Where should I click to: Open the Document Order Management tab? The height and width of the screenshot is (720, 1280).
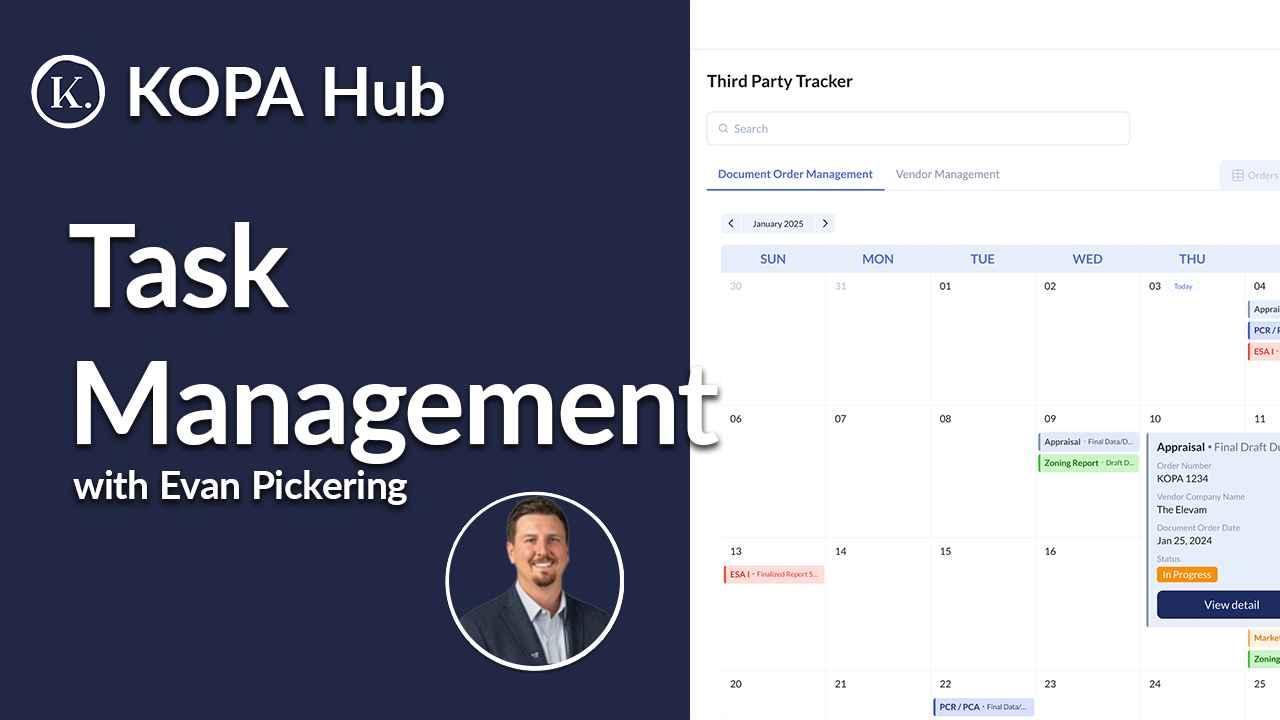(x=795, y=174)
